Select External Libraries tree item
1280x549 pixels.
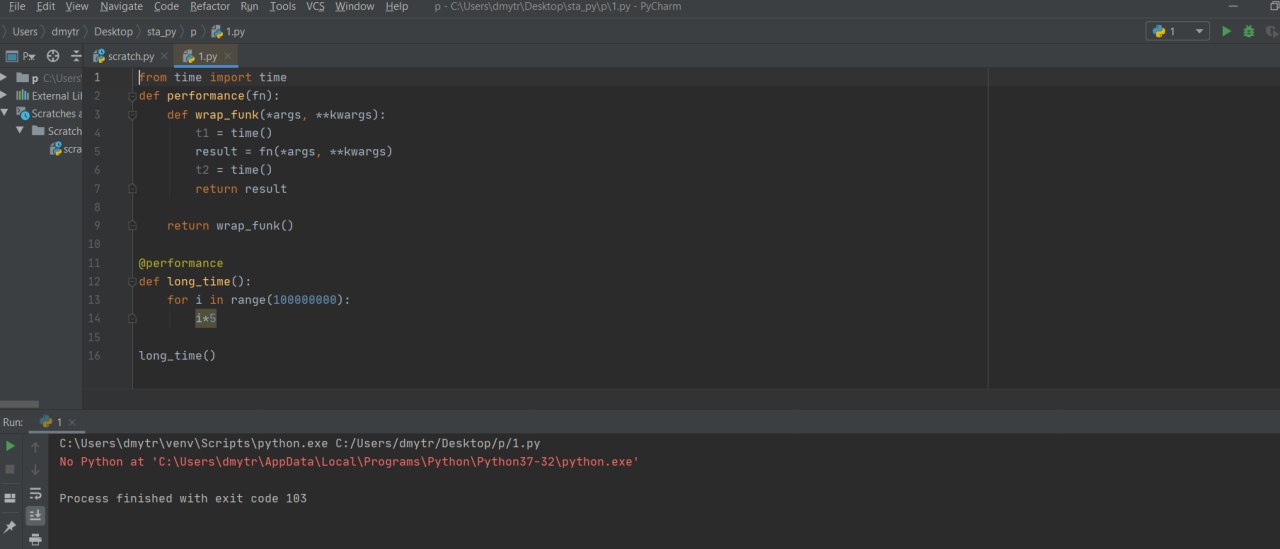click(50, 96)
